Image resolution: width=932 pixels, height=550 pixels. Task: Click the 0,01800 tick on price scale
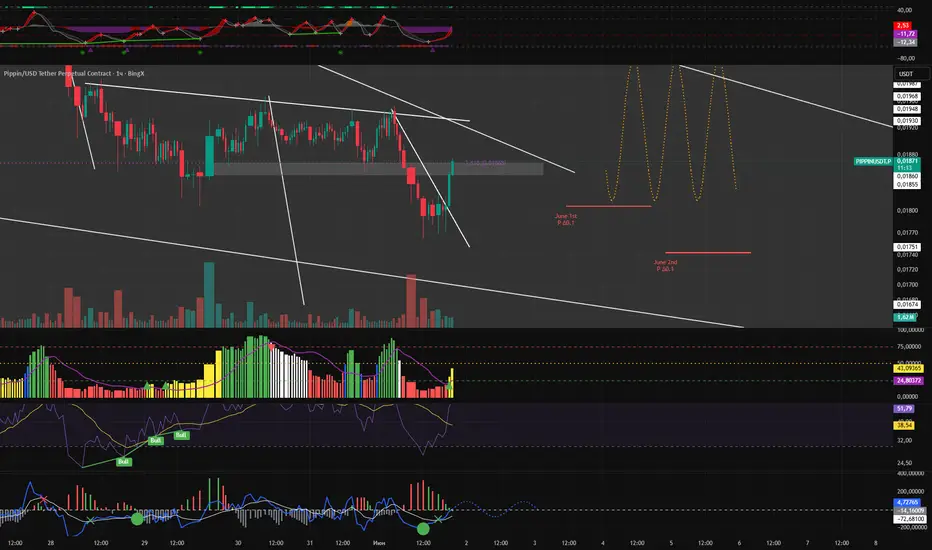(907, 210)
